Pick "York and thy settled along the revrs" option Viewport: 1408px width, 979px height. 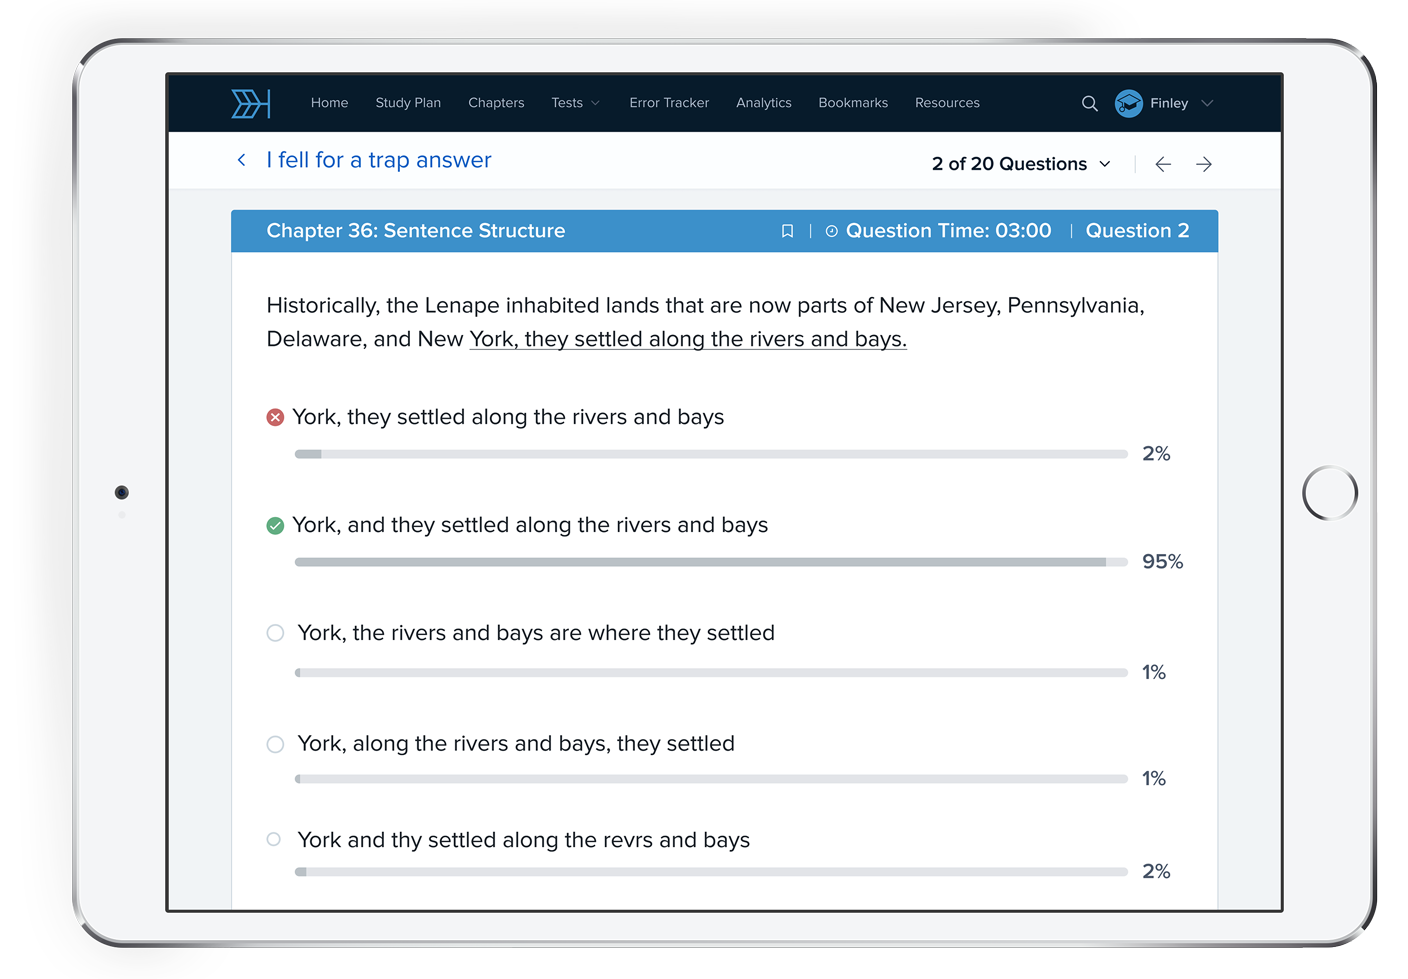point(274,840)
